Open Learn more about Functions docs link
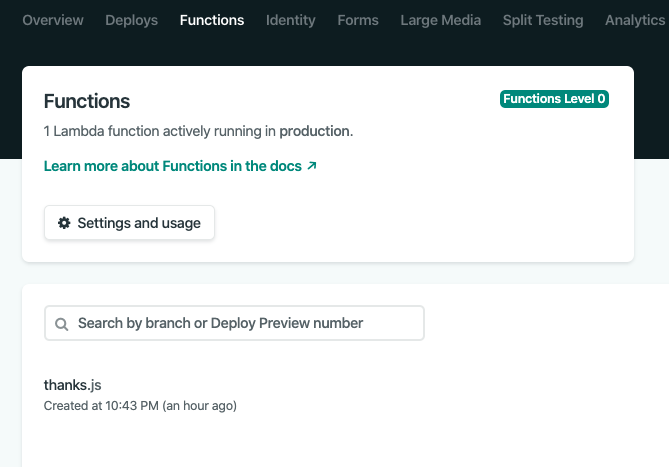Screen dimensions: 669x467 [x=172, y=166]
